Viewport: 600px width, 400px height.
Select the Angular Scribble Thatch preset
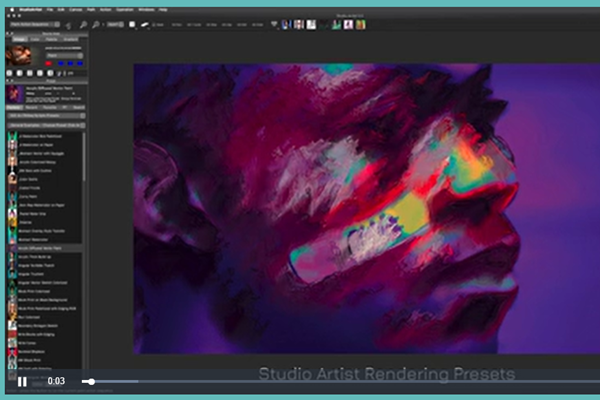pyautogui.click(x=45, y=265)
